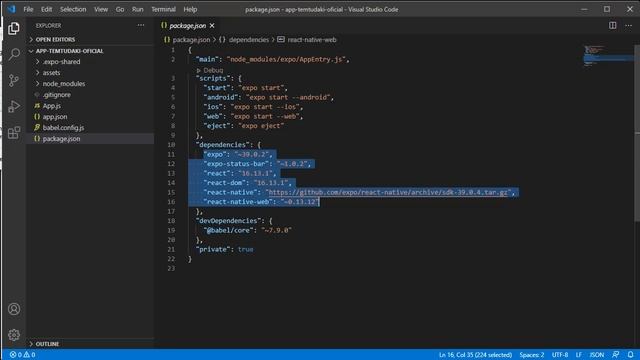Click the editor minimap

pos(608,57)
